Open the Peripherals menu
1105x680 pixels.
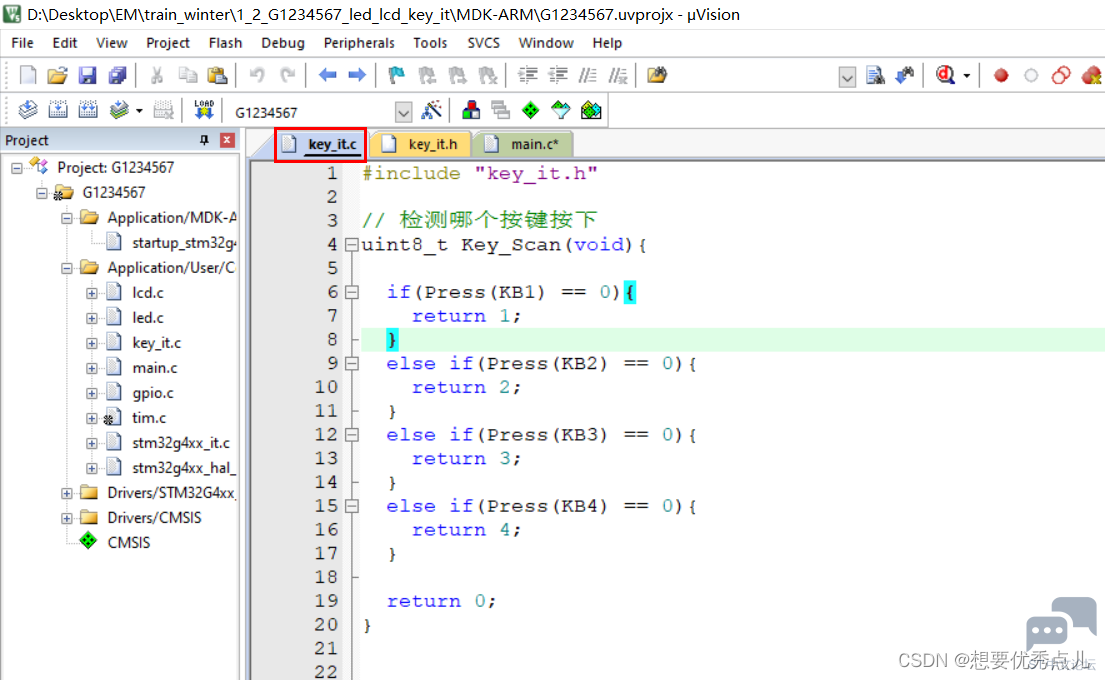pyautogui.click(x=359, y=43)
